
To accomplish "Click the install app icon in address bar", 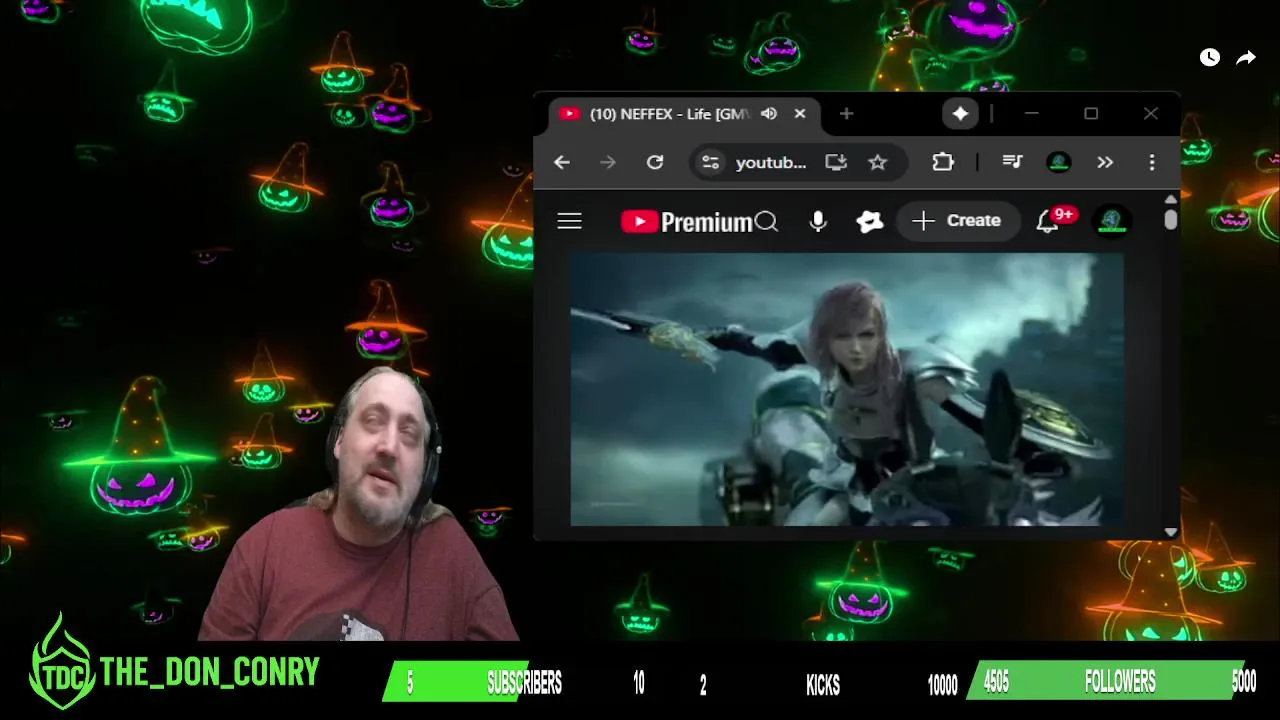I will 836,162.
